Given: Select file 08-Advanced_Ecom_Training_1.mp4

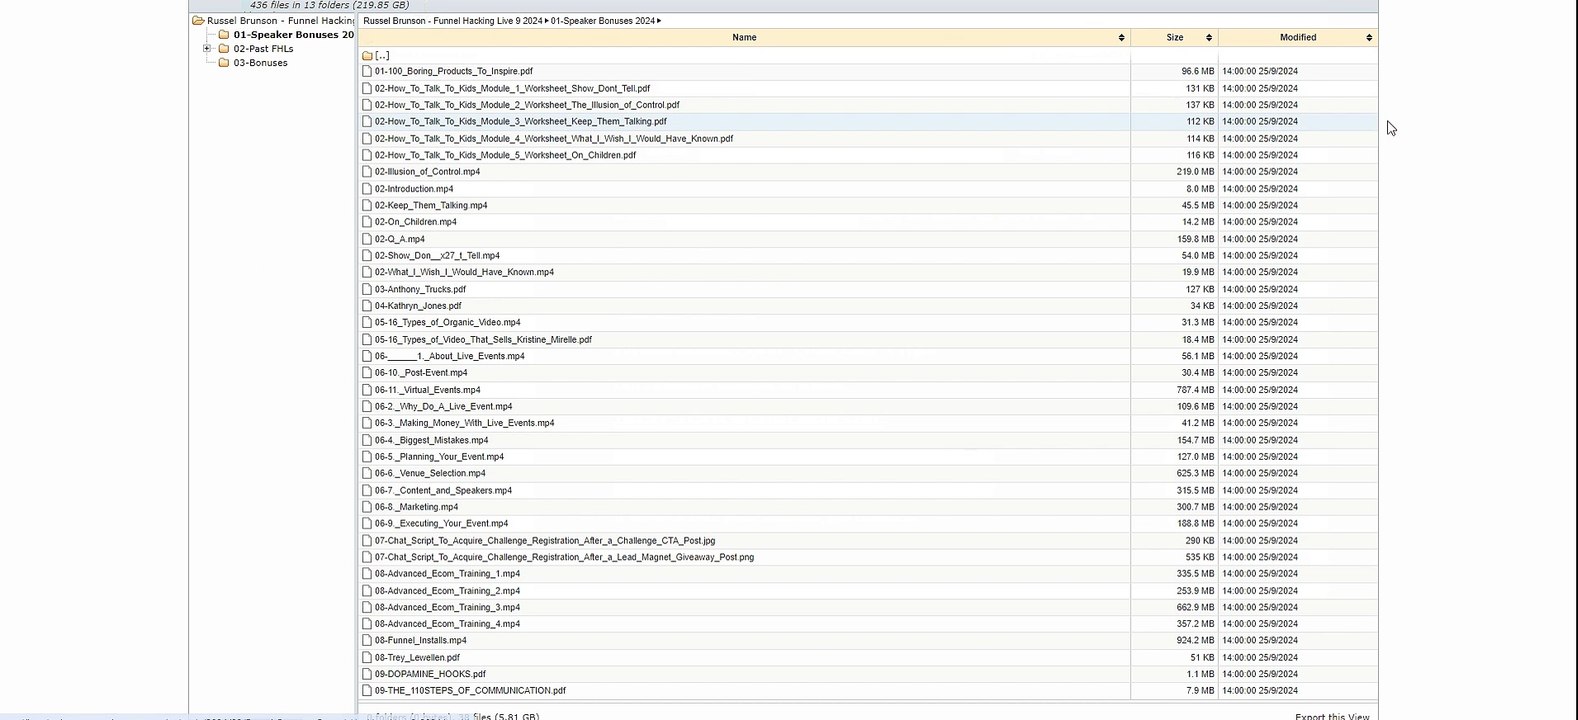Looking at the screenshot, I should [x=447, y=573].
